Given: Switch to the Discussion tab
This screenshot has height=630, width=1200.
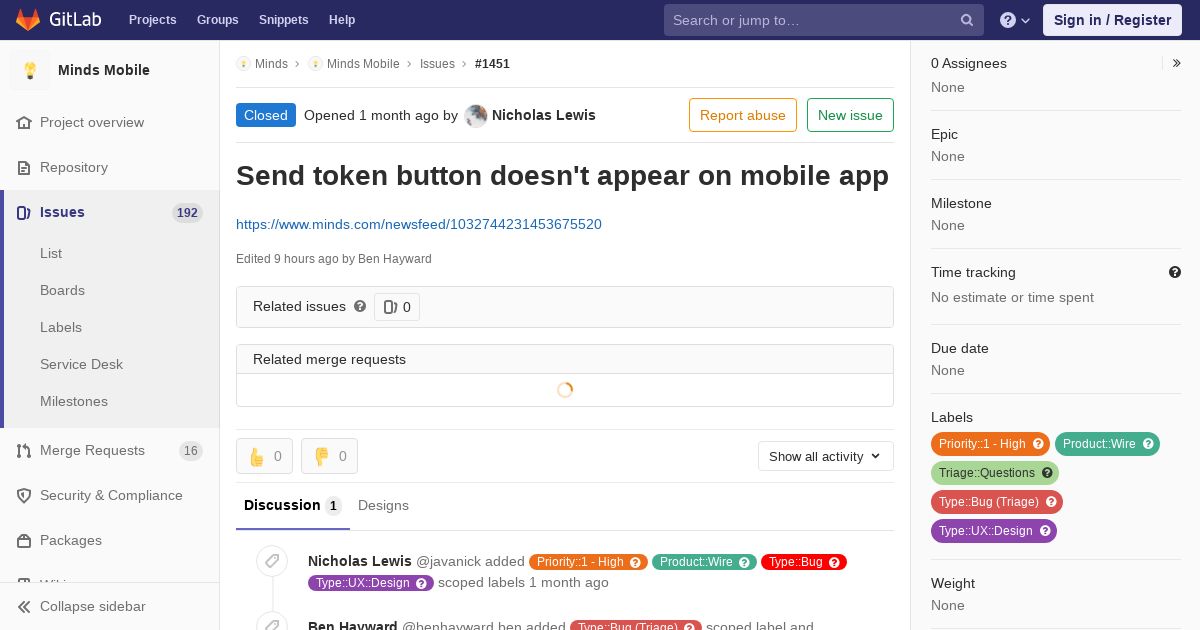Looking at the screenshot, I should click(293, 505).
